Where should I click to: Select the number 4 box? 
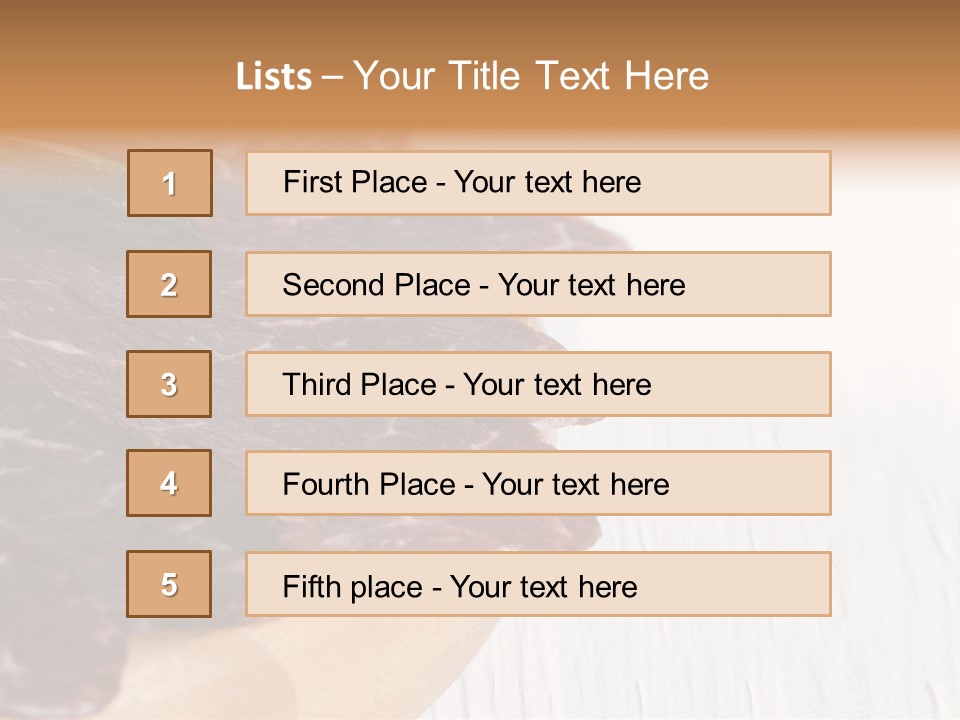coord(169,483)
